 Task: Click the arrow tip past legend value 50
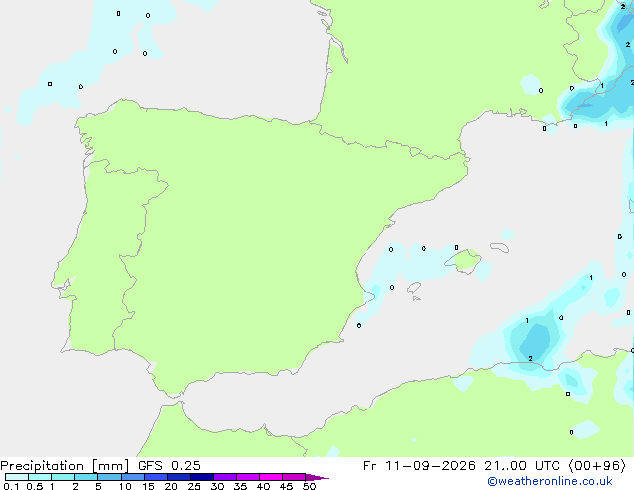pos(317,477)
